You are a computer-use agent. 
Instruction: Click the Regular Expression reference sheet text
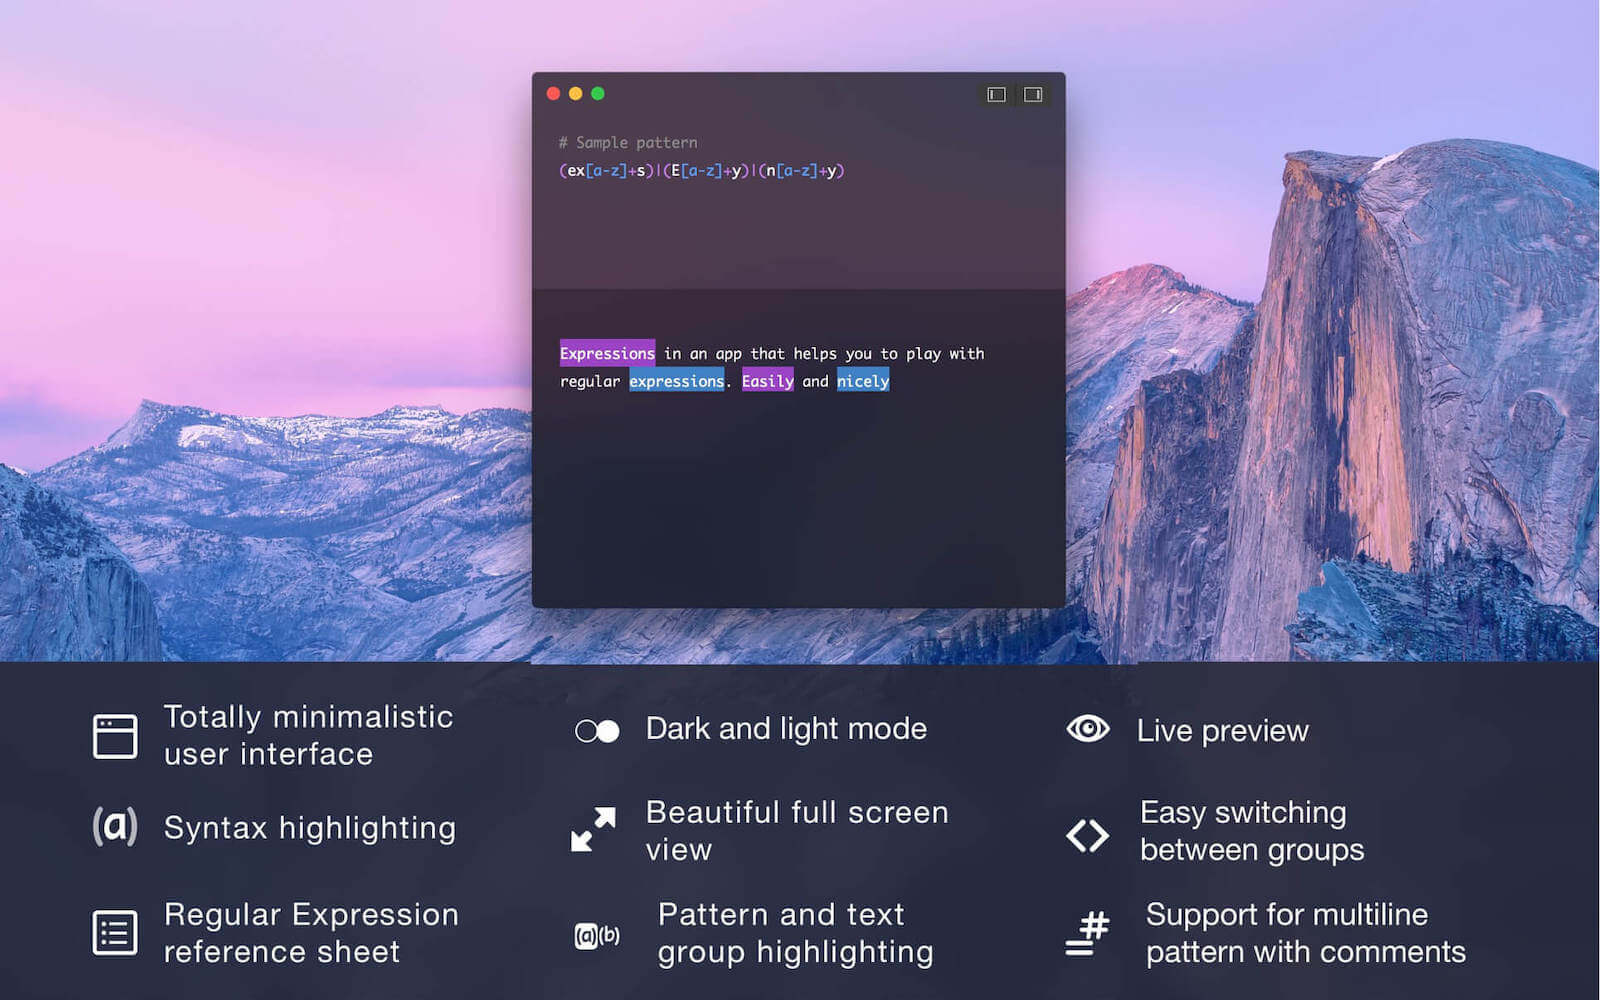(x=311, y=933)
